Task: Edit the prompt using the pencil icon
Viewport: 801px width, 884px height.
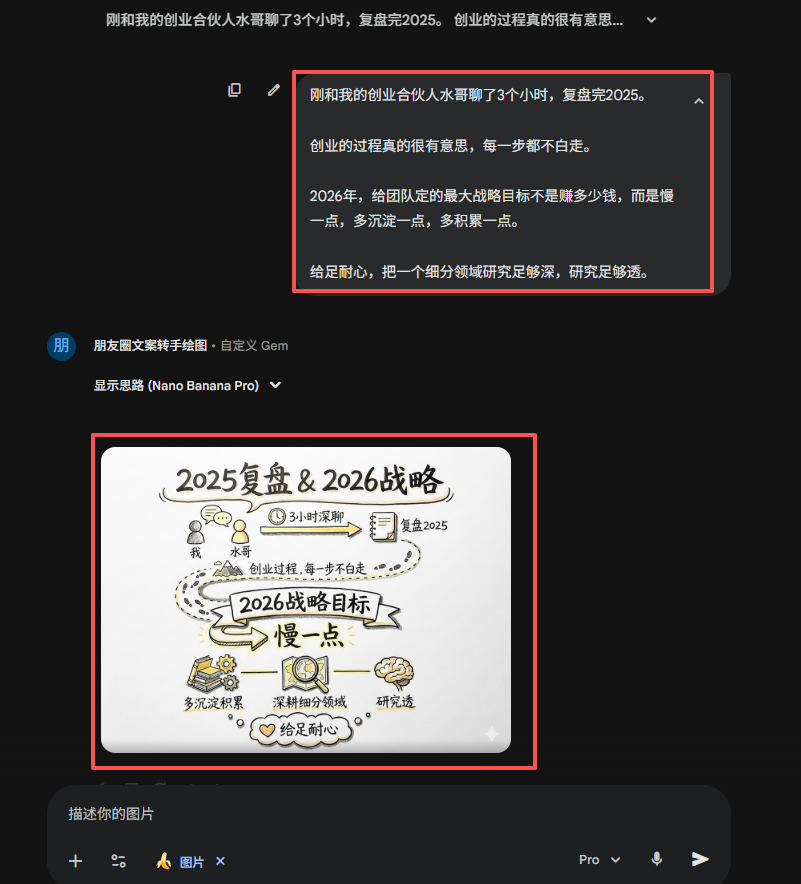Action: pos(273,90)
